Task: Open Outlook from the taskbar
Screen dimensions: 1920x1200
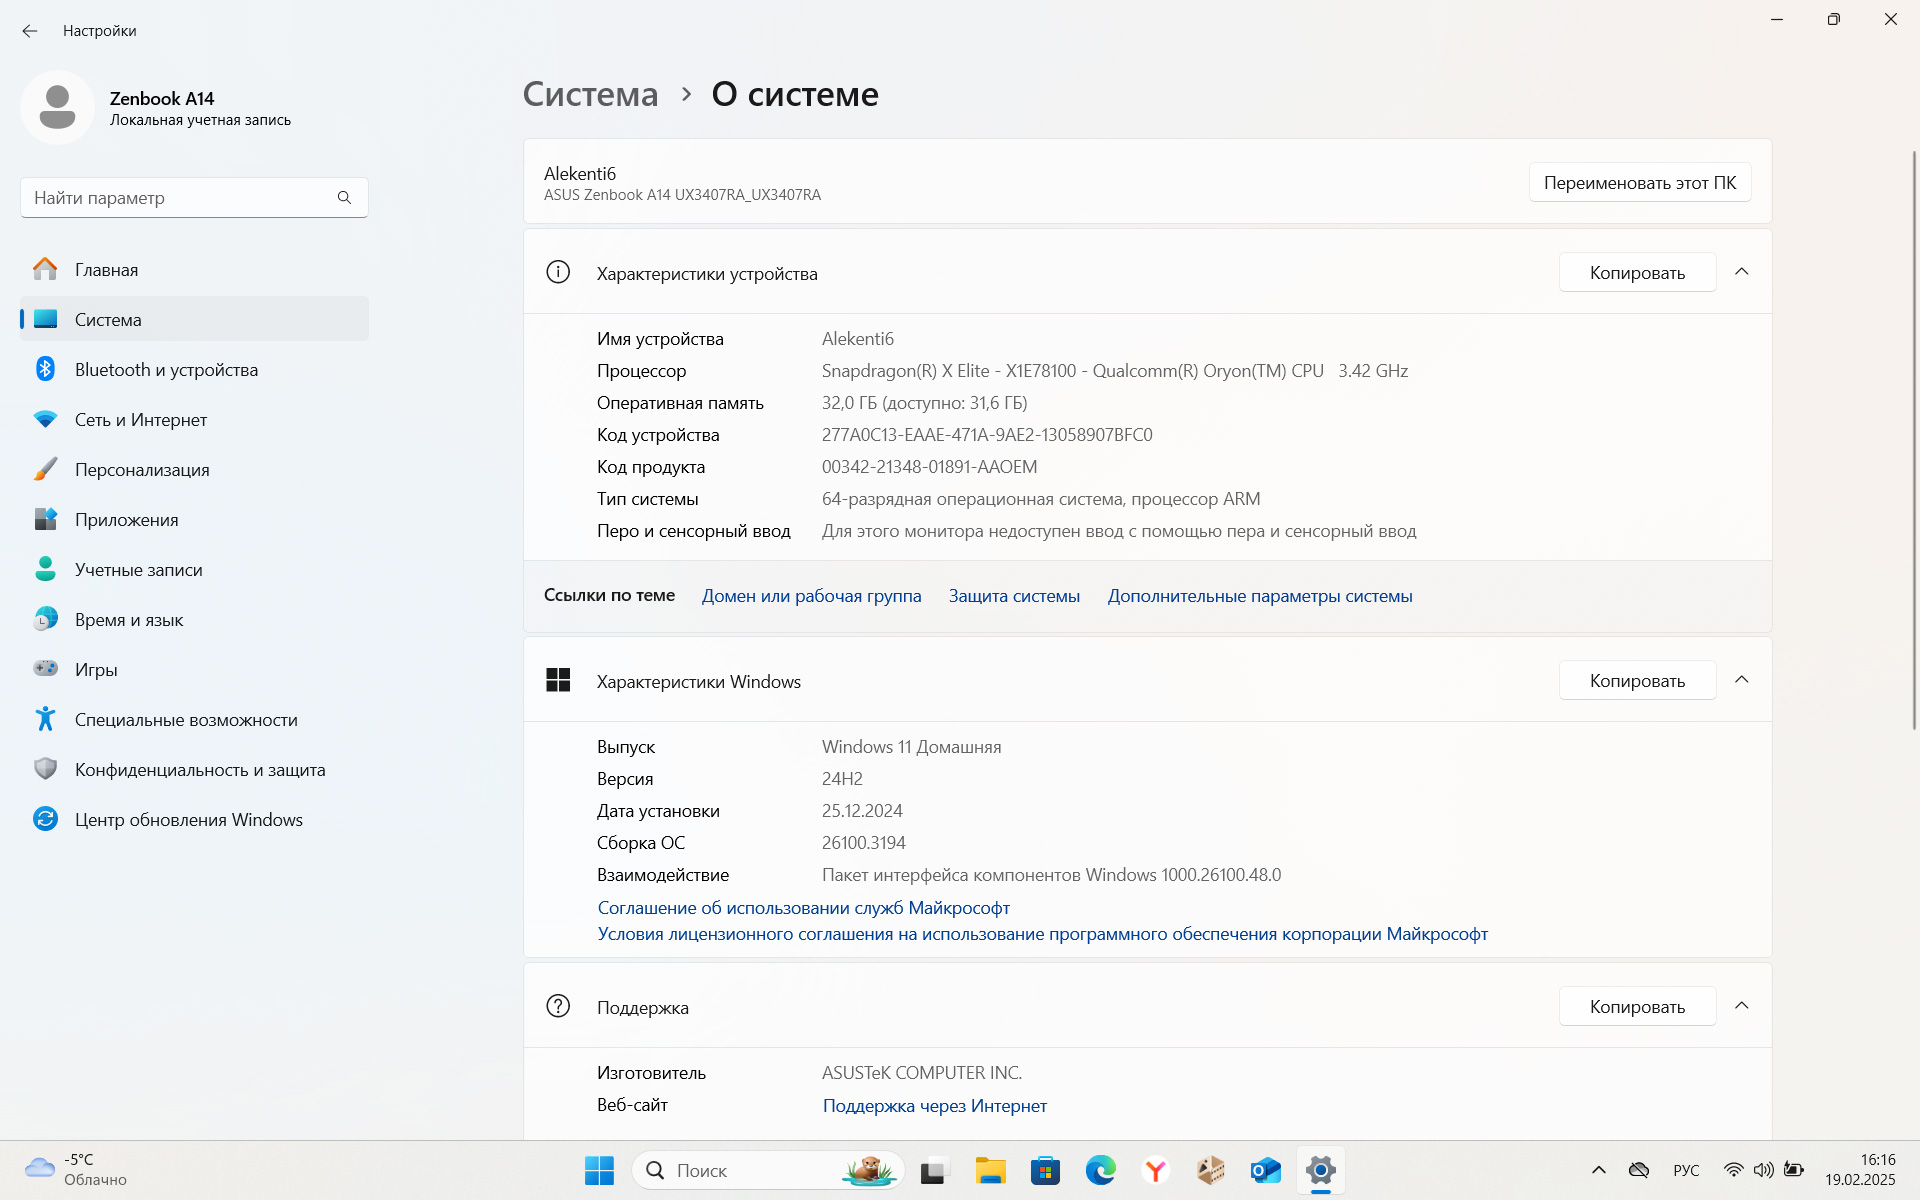Action: coord(1266,1170)
